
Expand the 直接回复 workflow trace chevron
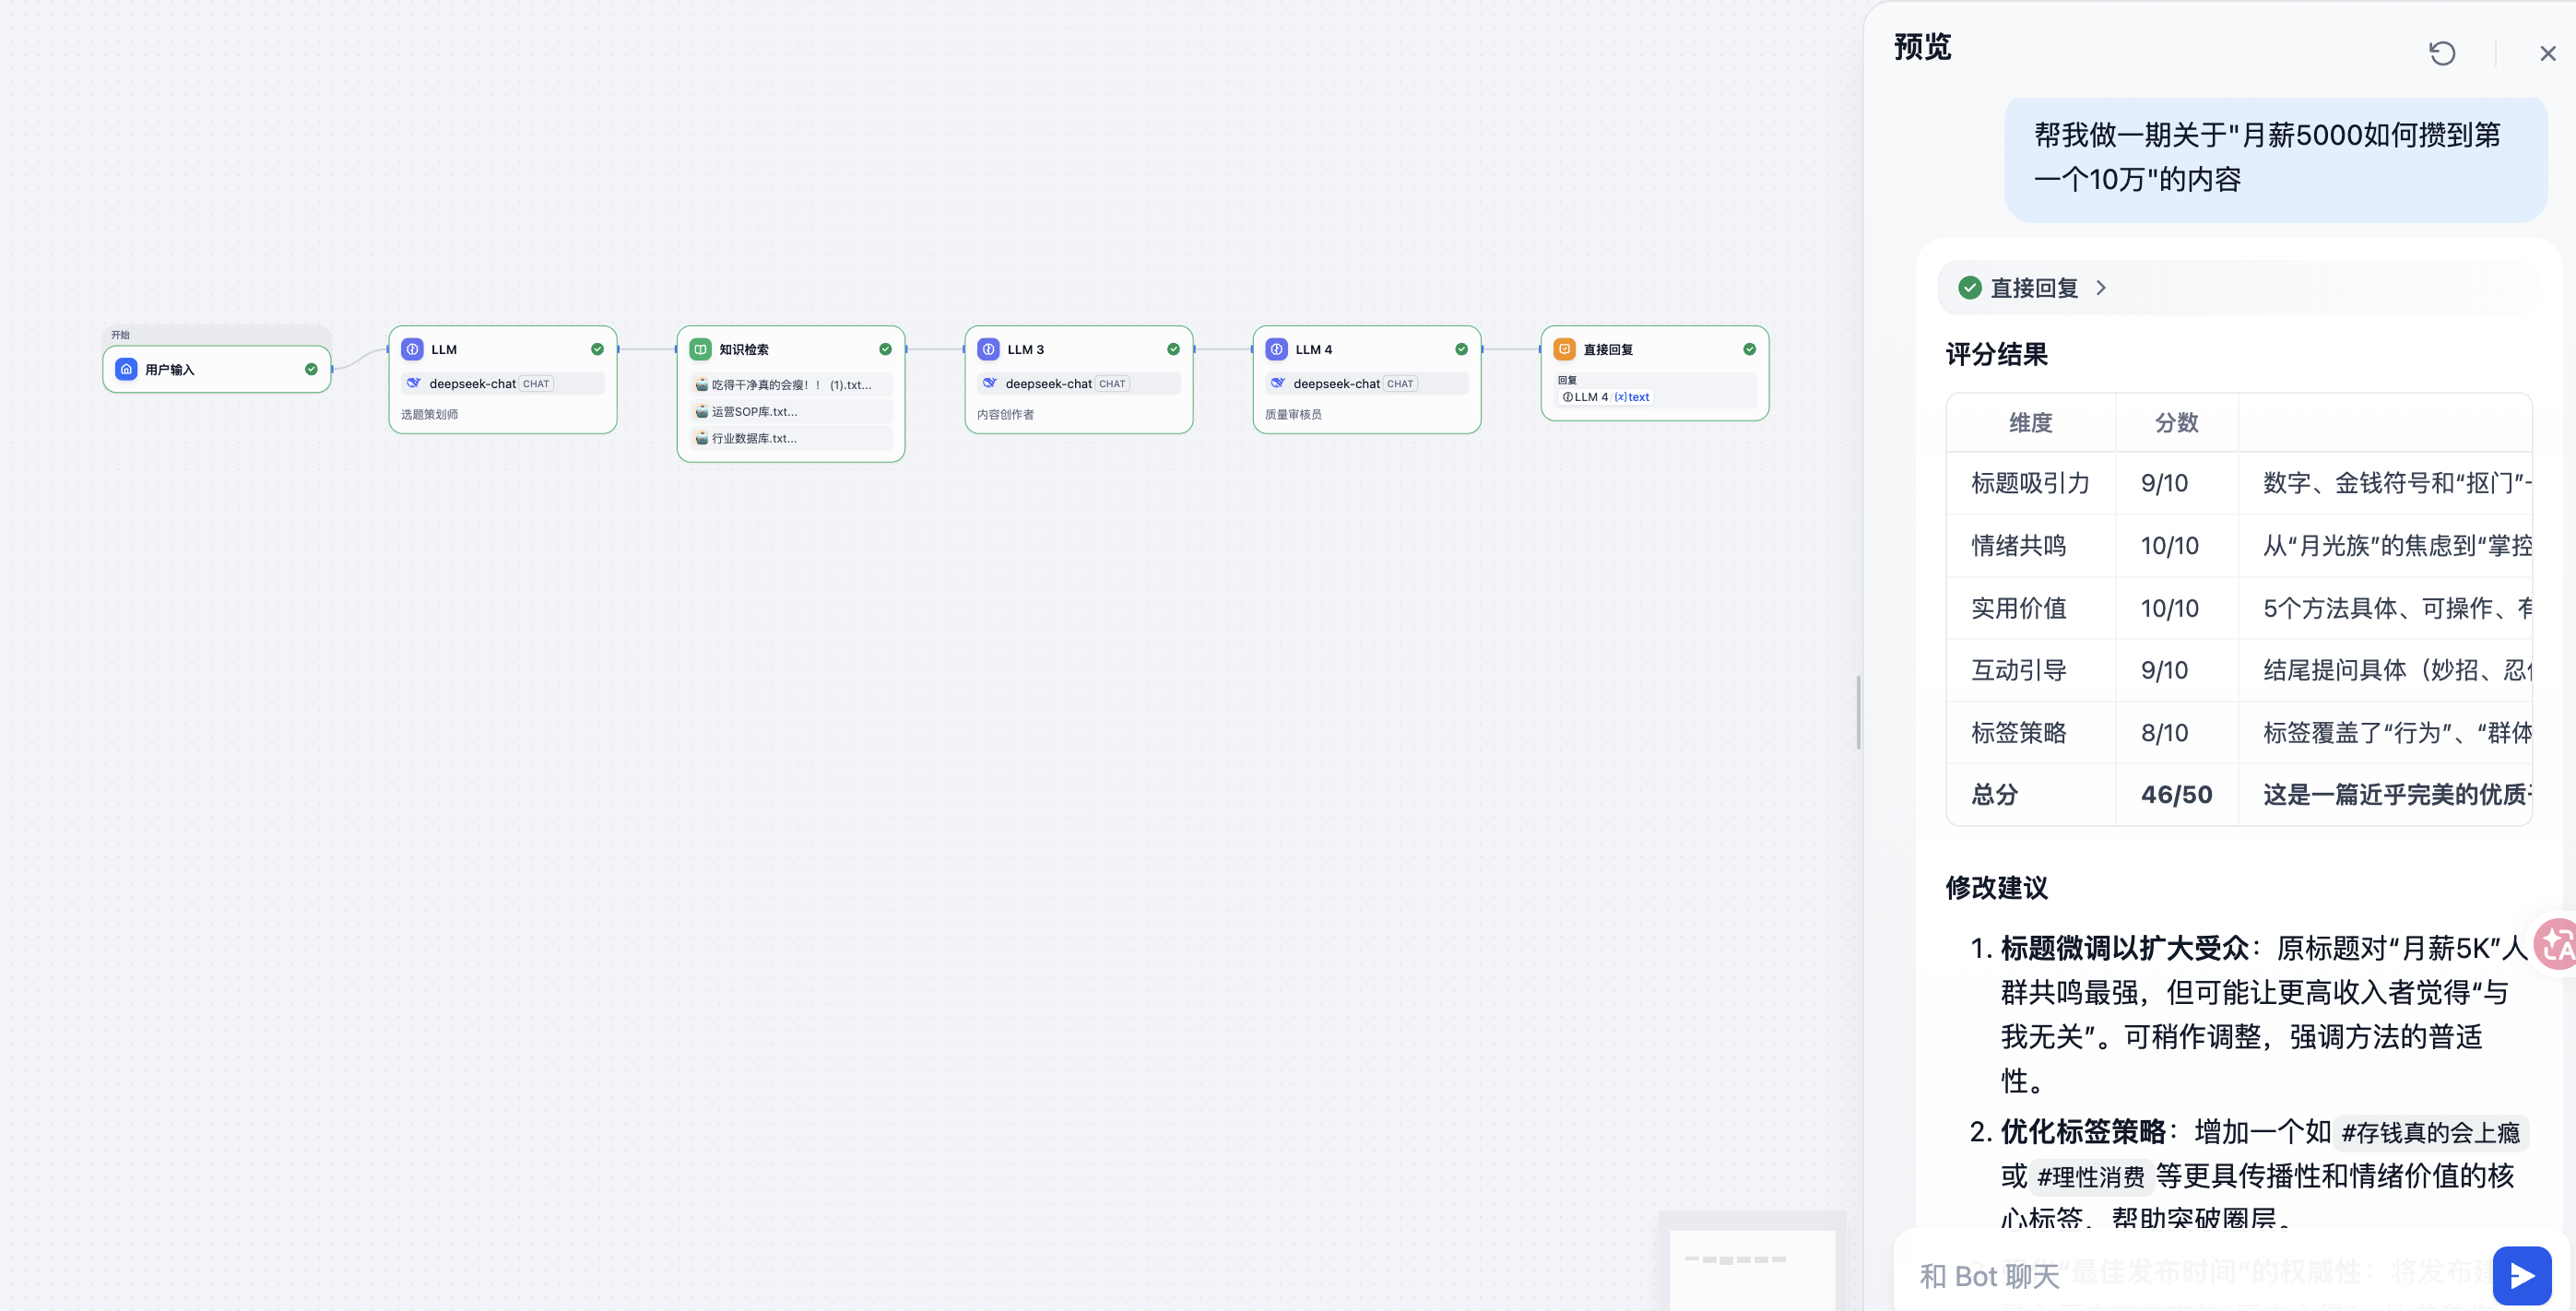(x=2100, y=288)
